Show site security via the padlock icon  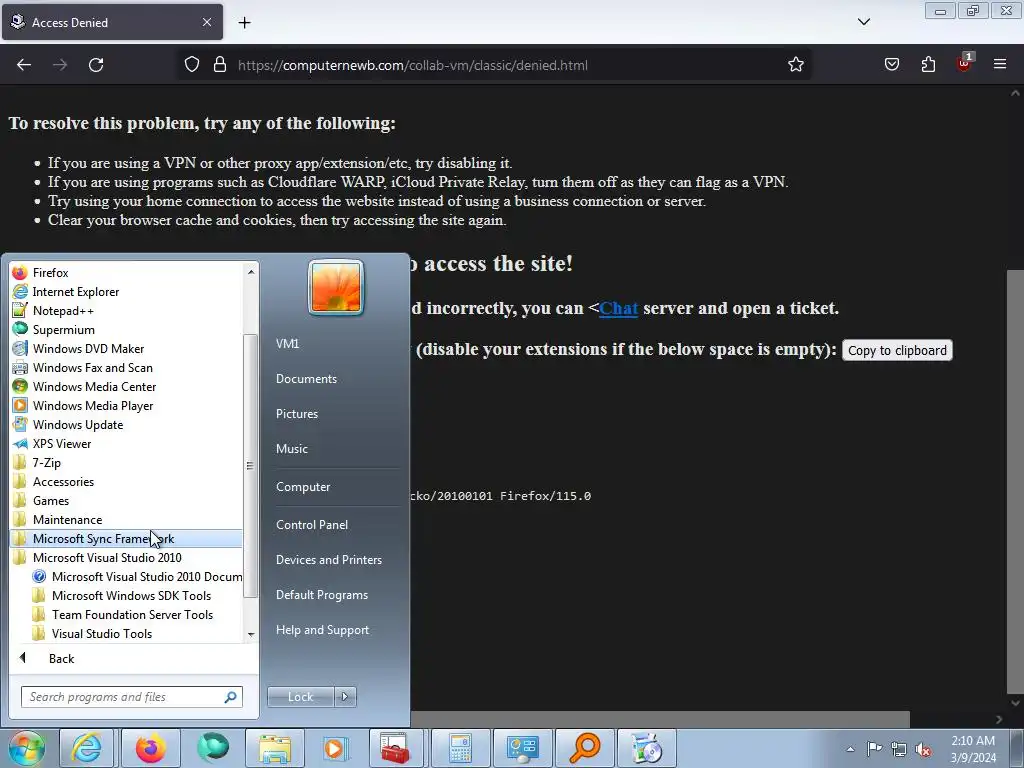[x=220, y=65]
